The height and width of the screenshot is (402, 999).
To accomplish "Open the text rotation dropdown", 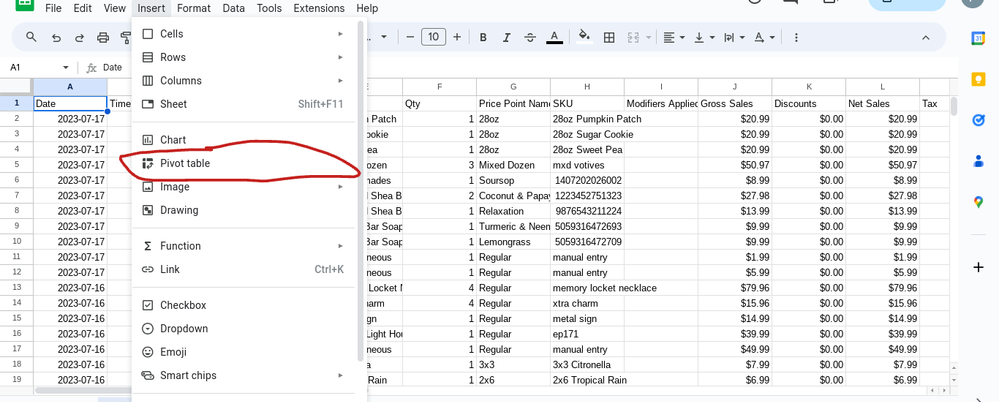I will tap(765, 38).
